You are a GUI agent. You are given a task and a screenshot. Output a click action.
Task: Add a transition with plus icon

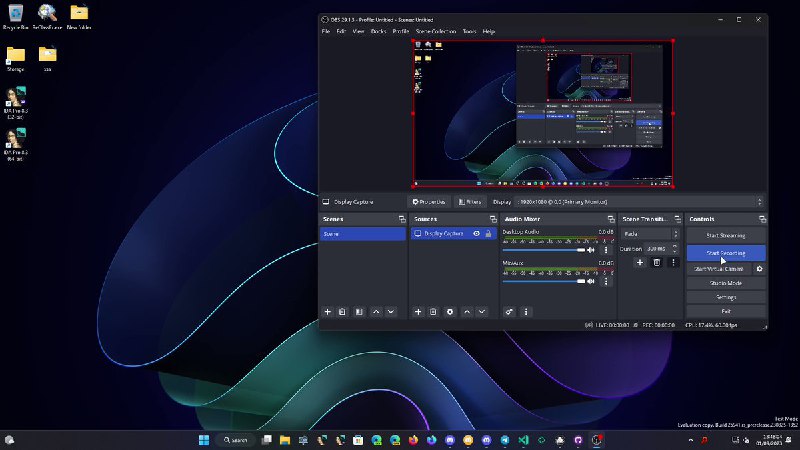pos(640,262)
